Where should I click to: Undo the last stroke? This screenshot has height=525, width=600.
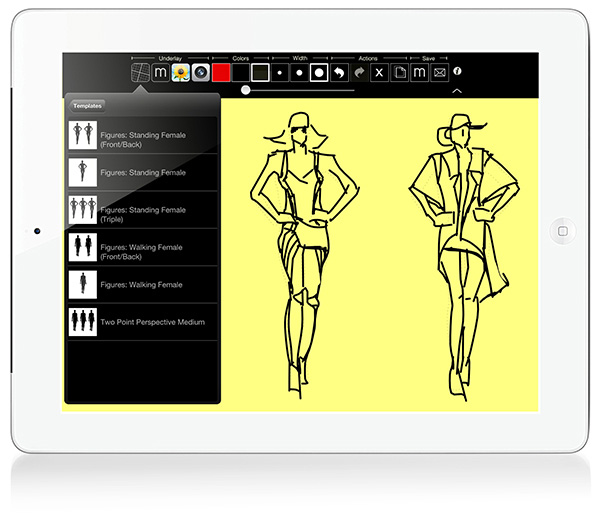[339, 73]
